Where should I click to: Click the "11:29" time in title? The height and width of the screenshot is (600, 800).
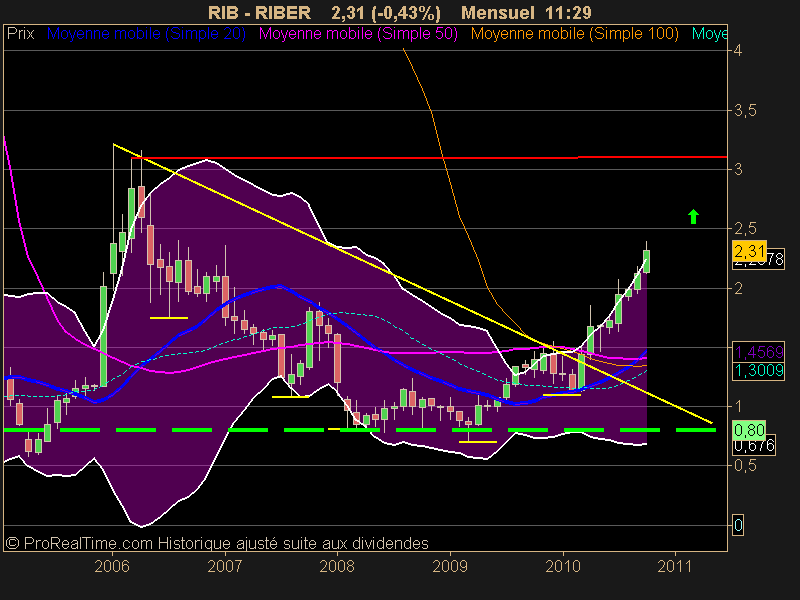click(568, 13)
